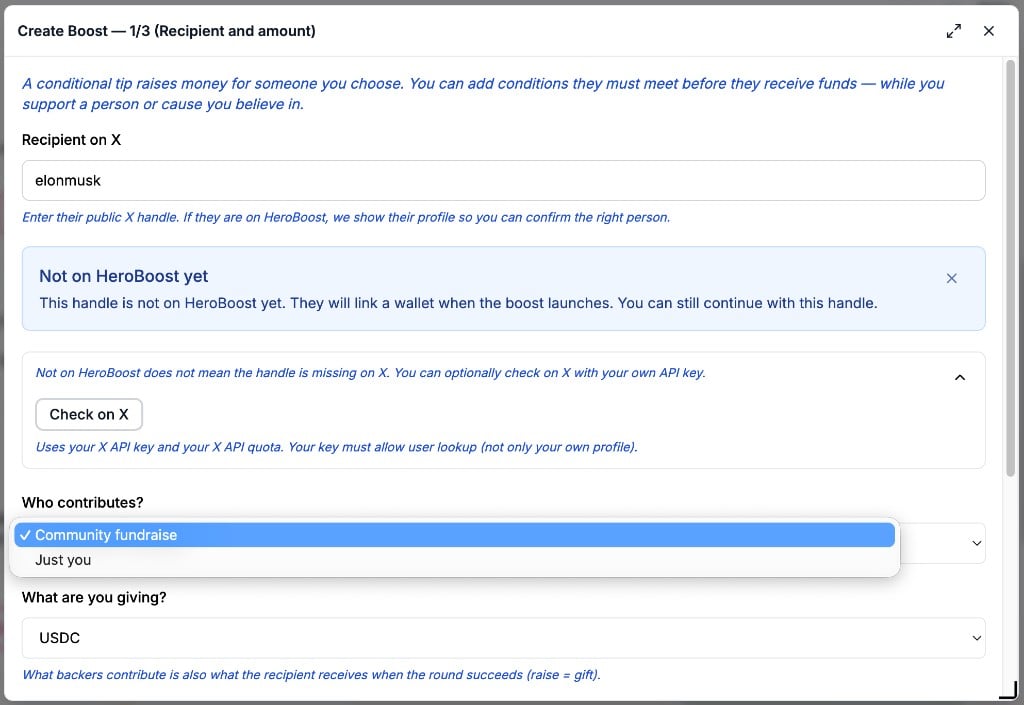1024x705 pixels.
Task: Collapse the Check on X info section
Action: coord(960,377)
